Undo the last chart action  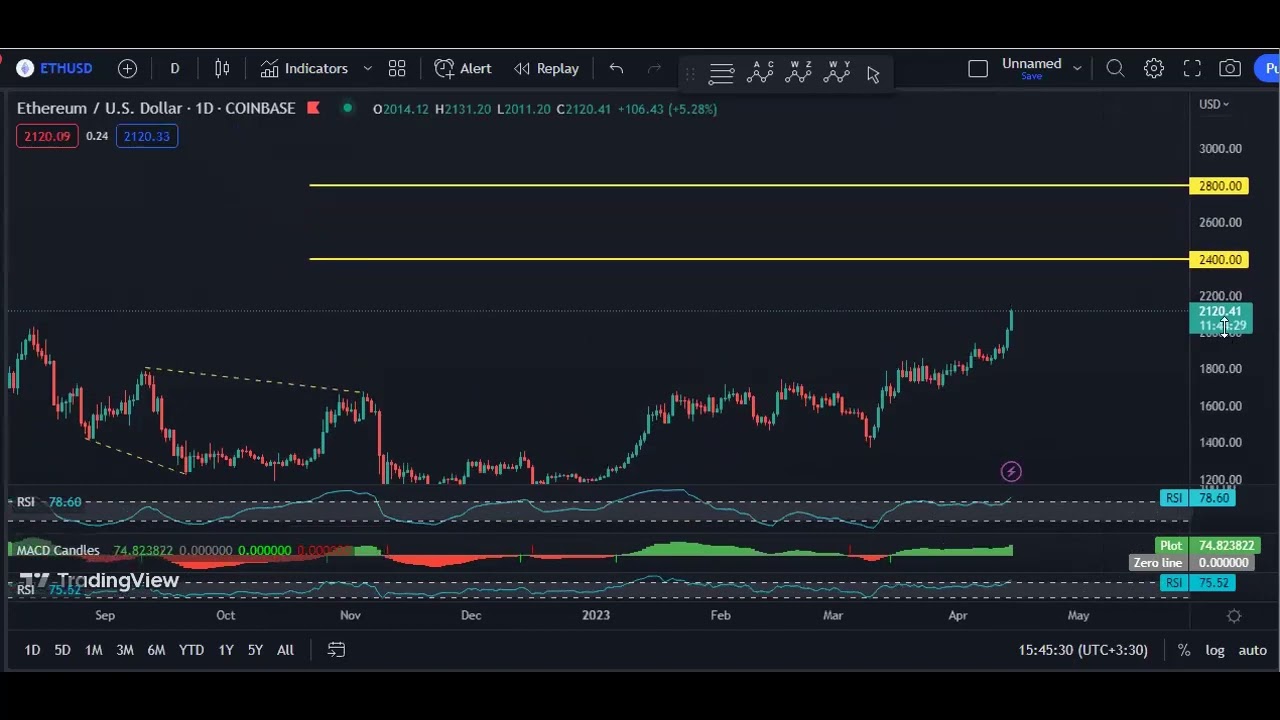pyautogui.click(x=616, y=68)
